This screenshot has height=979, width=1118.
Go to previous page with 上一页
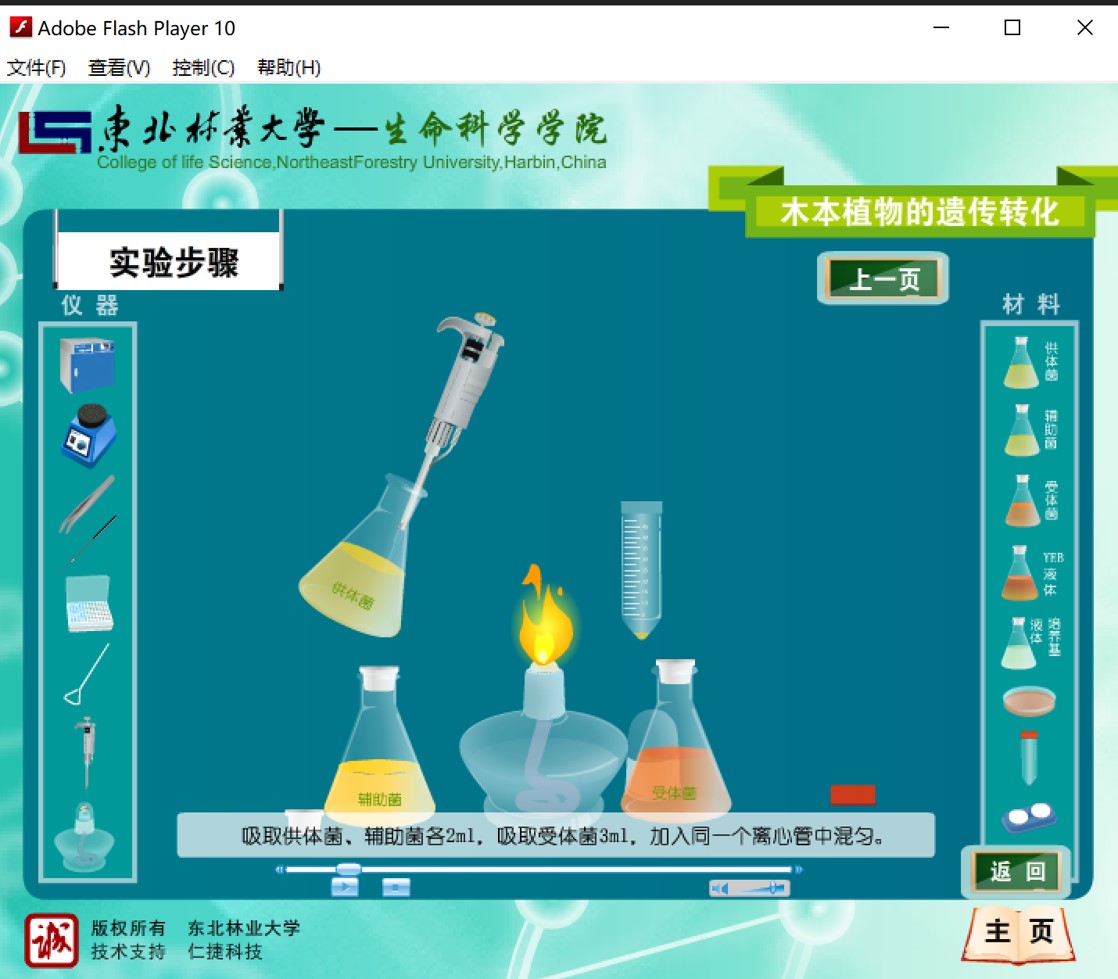883,279
